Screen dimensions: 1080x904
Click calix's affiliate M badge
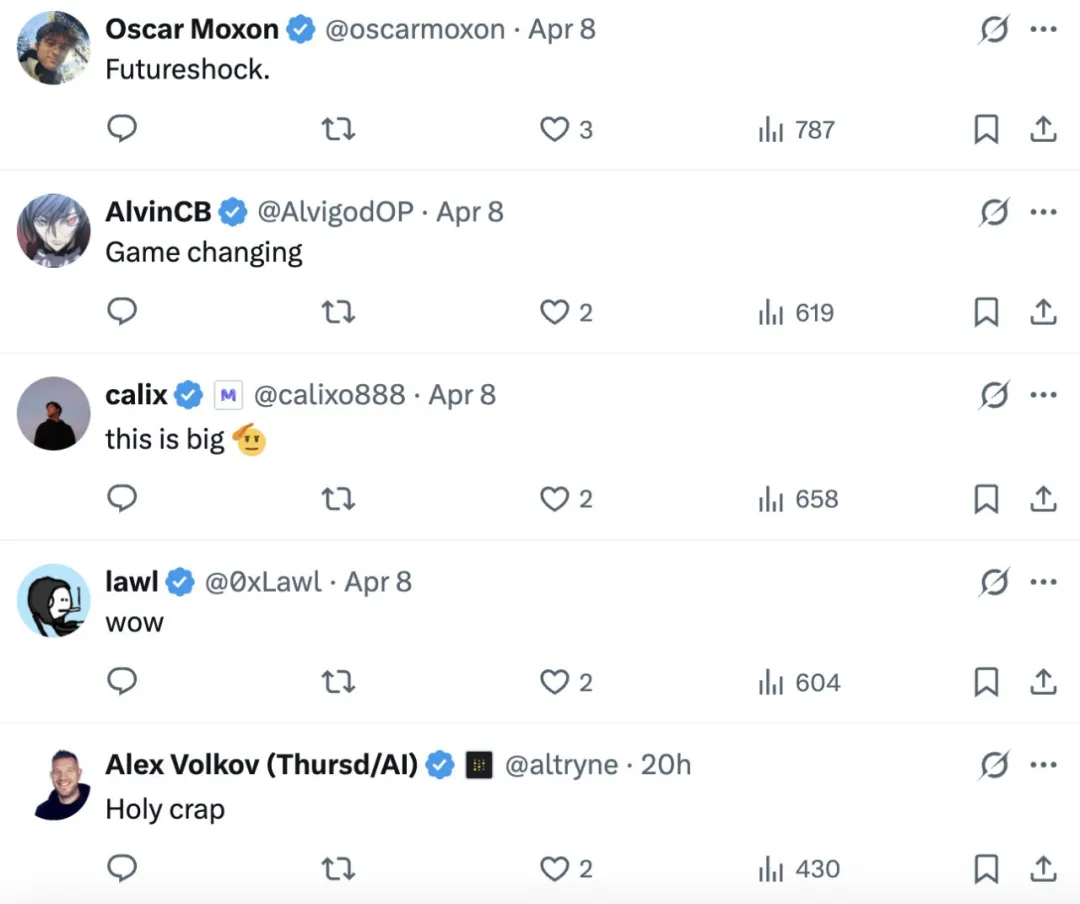(x=228, y=396)
